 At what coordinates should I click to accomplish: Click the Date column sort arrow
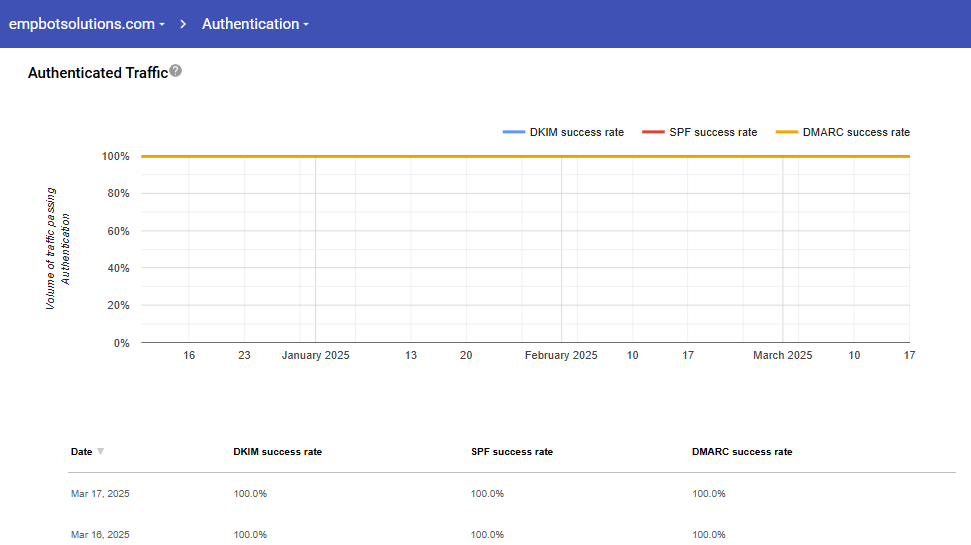(x=100, y=452)
